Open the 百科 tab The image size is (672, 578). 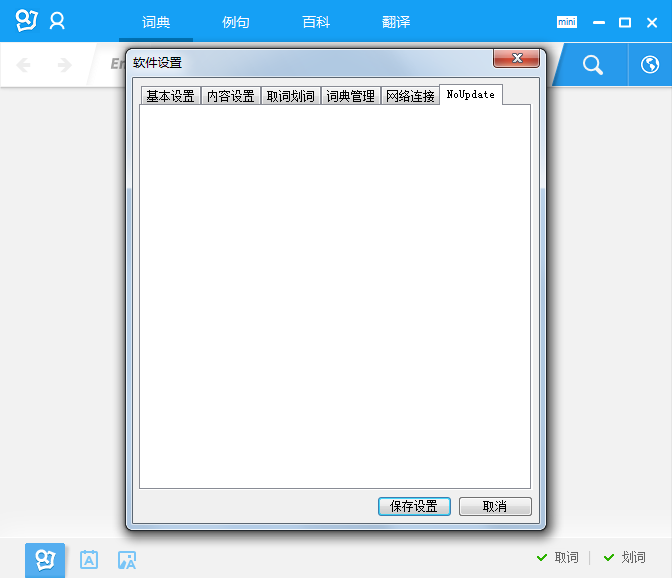coord(316,22)
